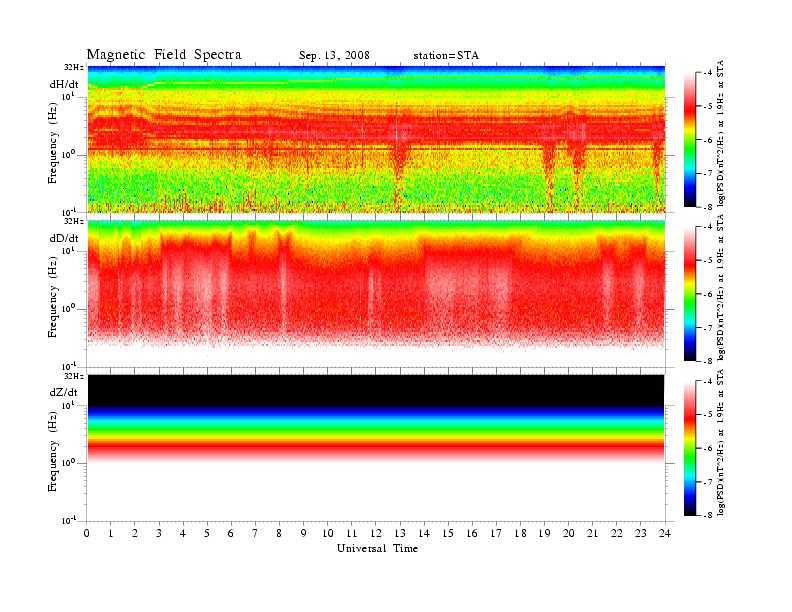Click the "-6" value on the dD/dt color scale
The image size is (792, 612).
[708, 294]
